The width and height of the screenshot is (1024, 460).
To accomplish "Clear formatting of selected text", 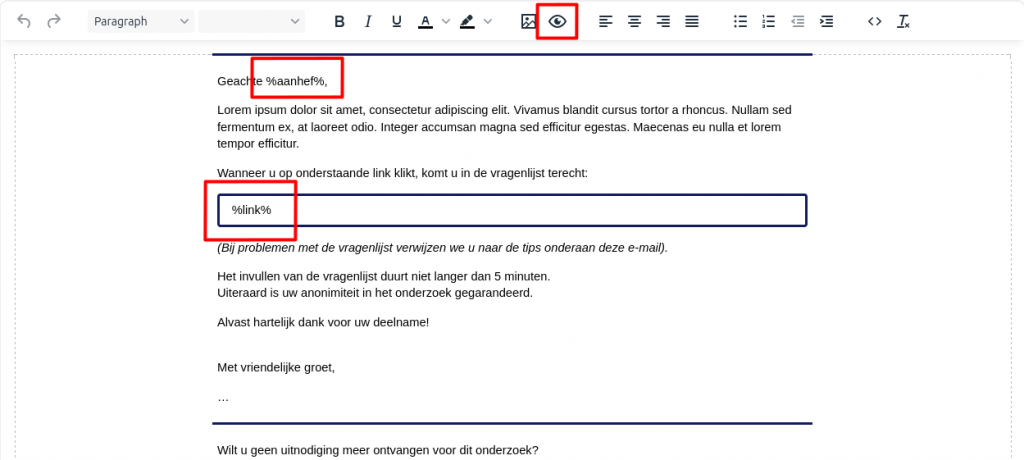I will coord(903,22).
